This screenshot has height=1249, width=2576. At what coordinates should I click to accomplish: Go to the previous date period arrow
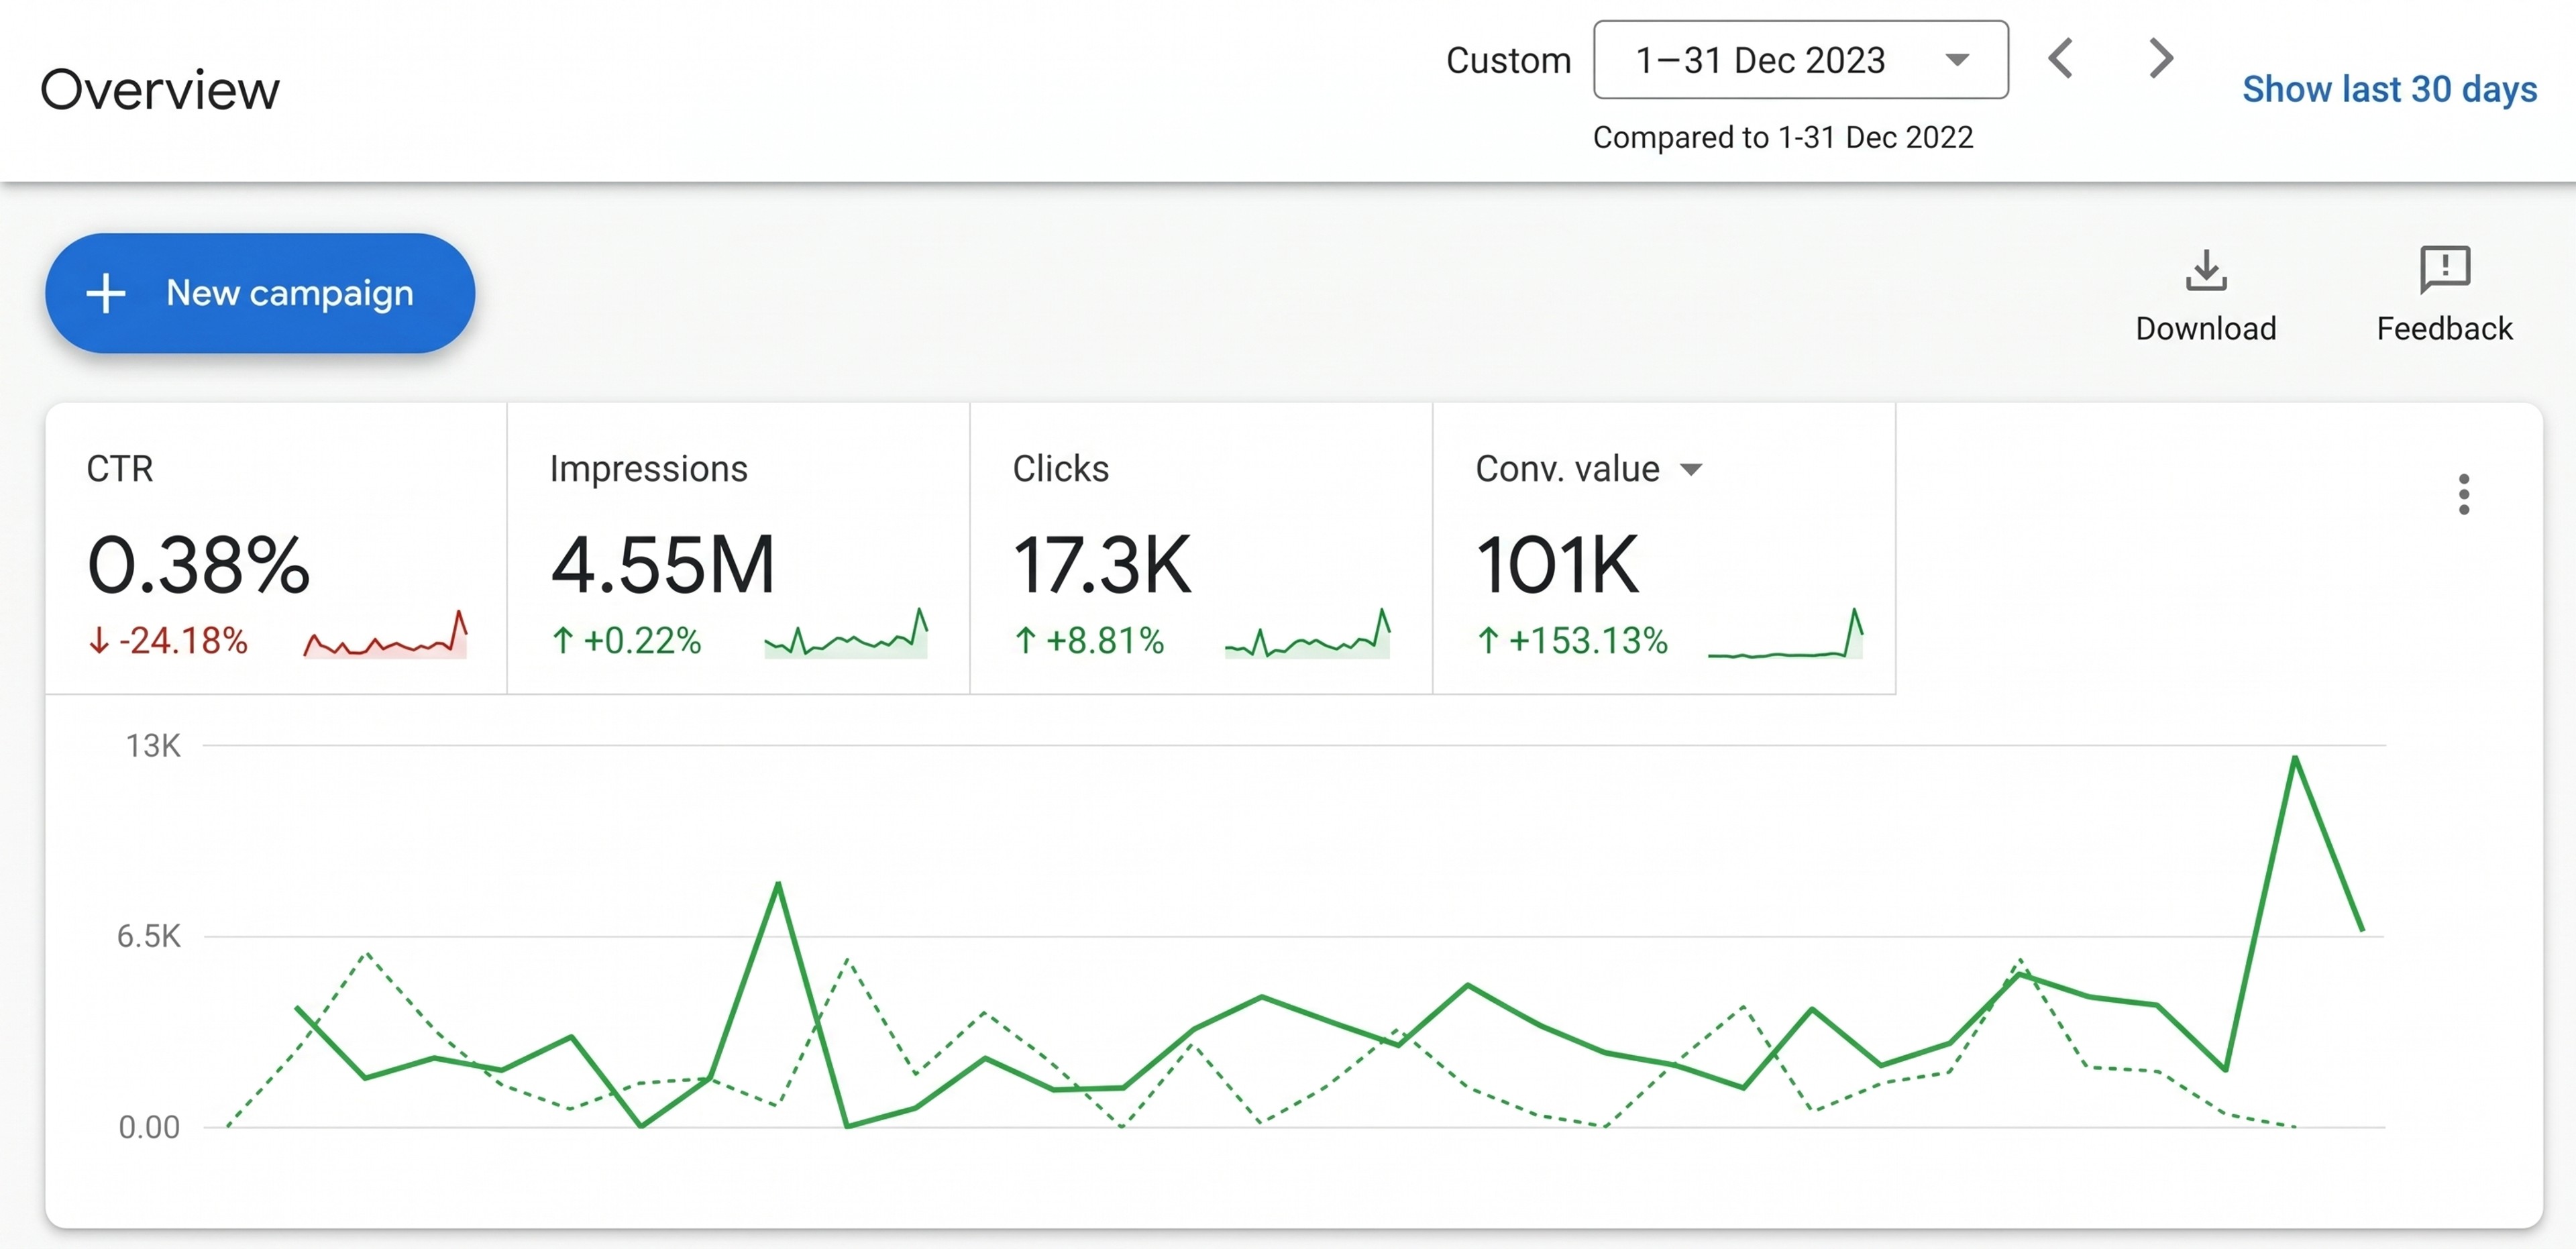pyautogui.click(x=2061, y=58)
